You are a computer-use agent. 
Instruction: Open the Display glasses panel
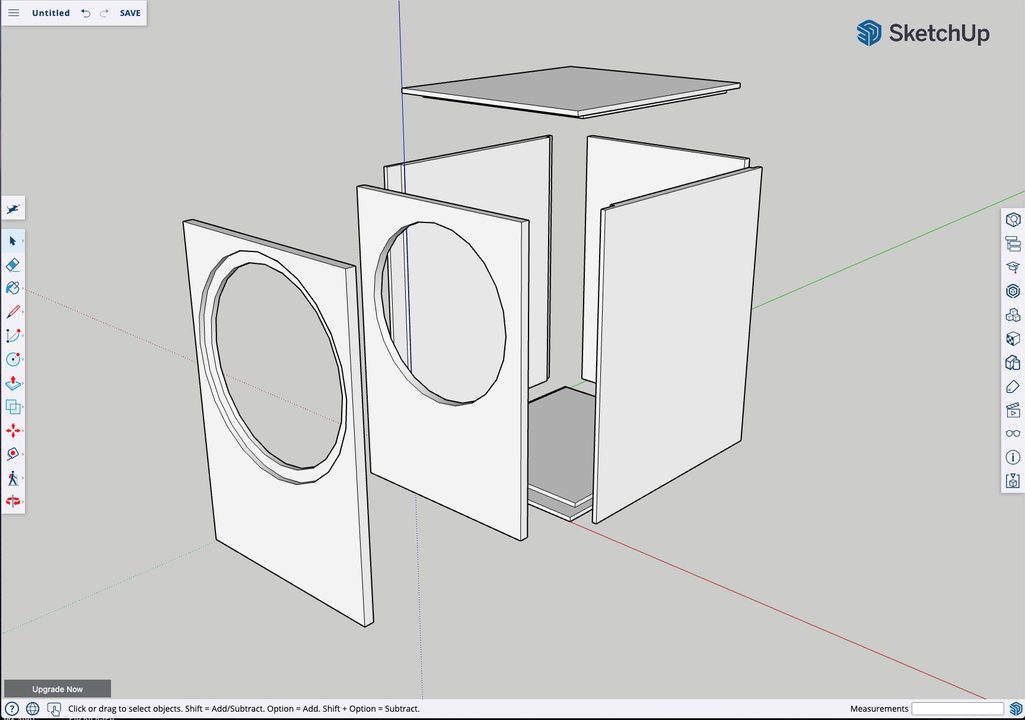[1013, 434]
